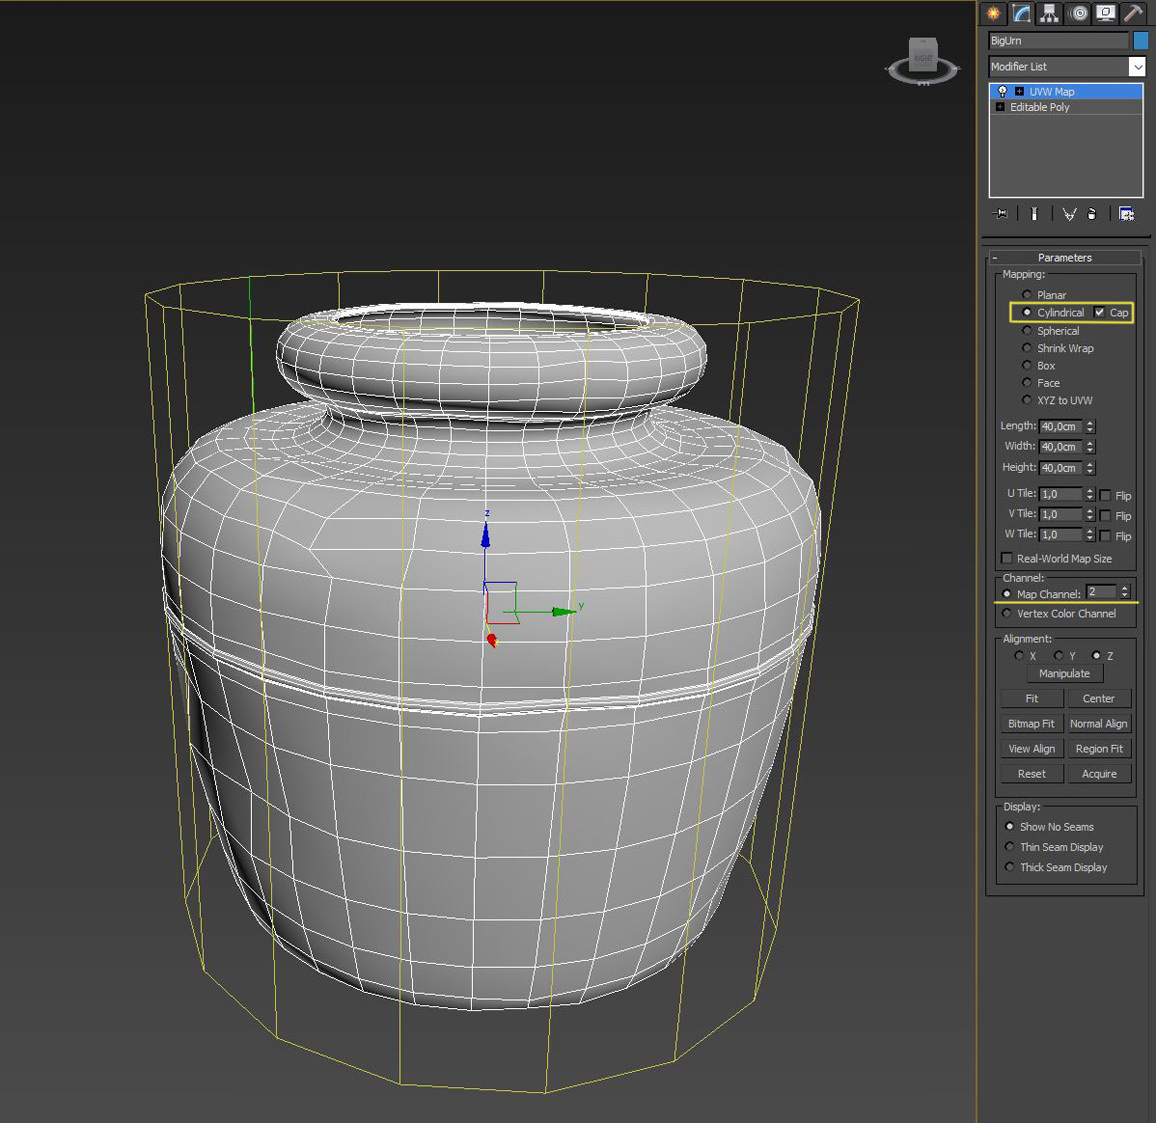Viewport: 1156px width, 1123px height.
Task: Click the Pin Stack icon
Action: [x=1000, y=214]
